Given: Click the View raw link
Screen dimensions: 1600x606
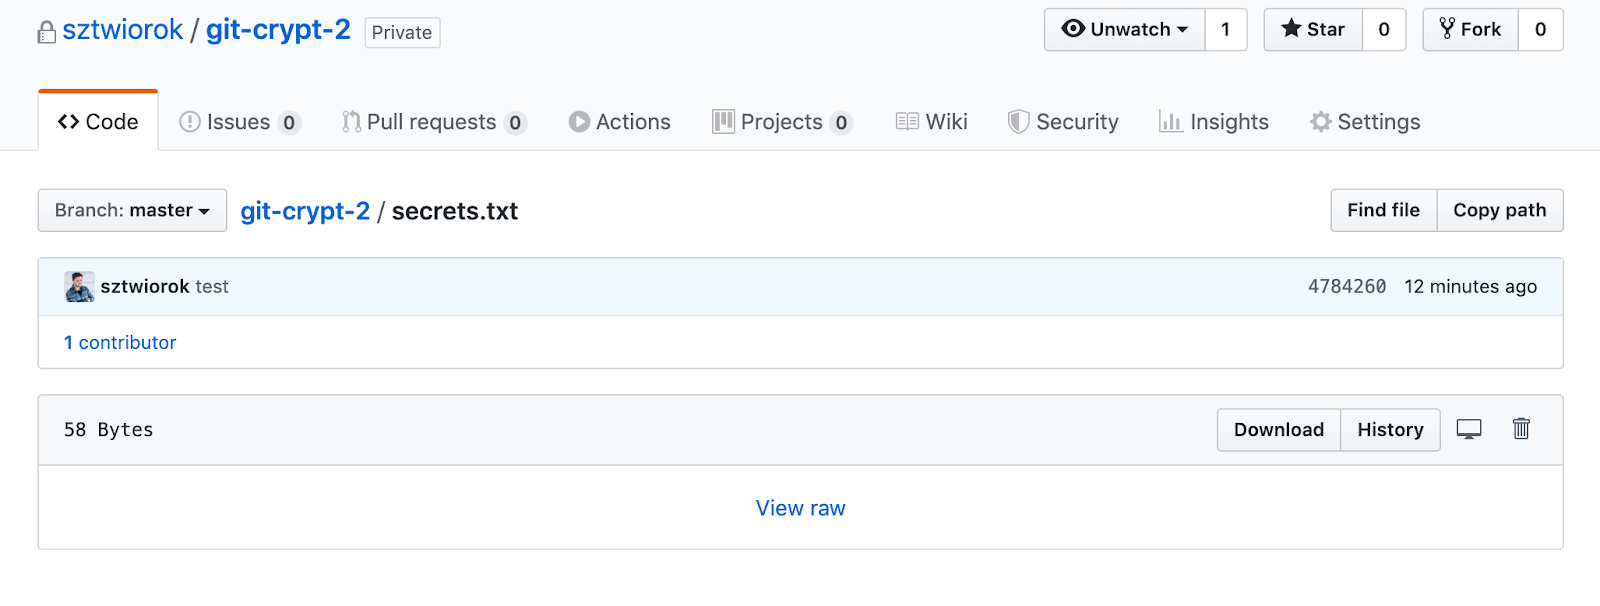Looking at the screenshot, I should tap(800, 508).
